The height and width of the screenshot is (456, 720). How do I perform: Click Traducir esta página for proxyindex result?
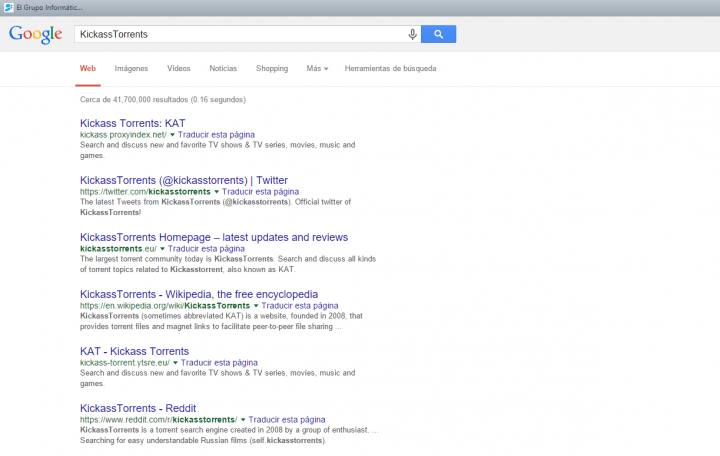(216, 135)
